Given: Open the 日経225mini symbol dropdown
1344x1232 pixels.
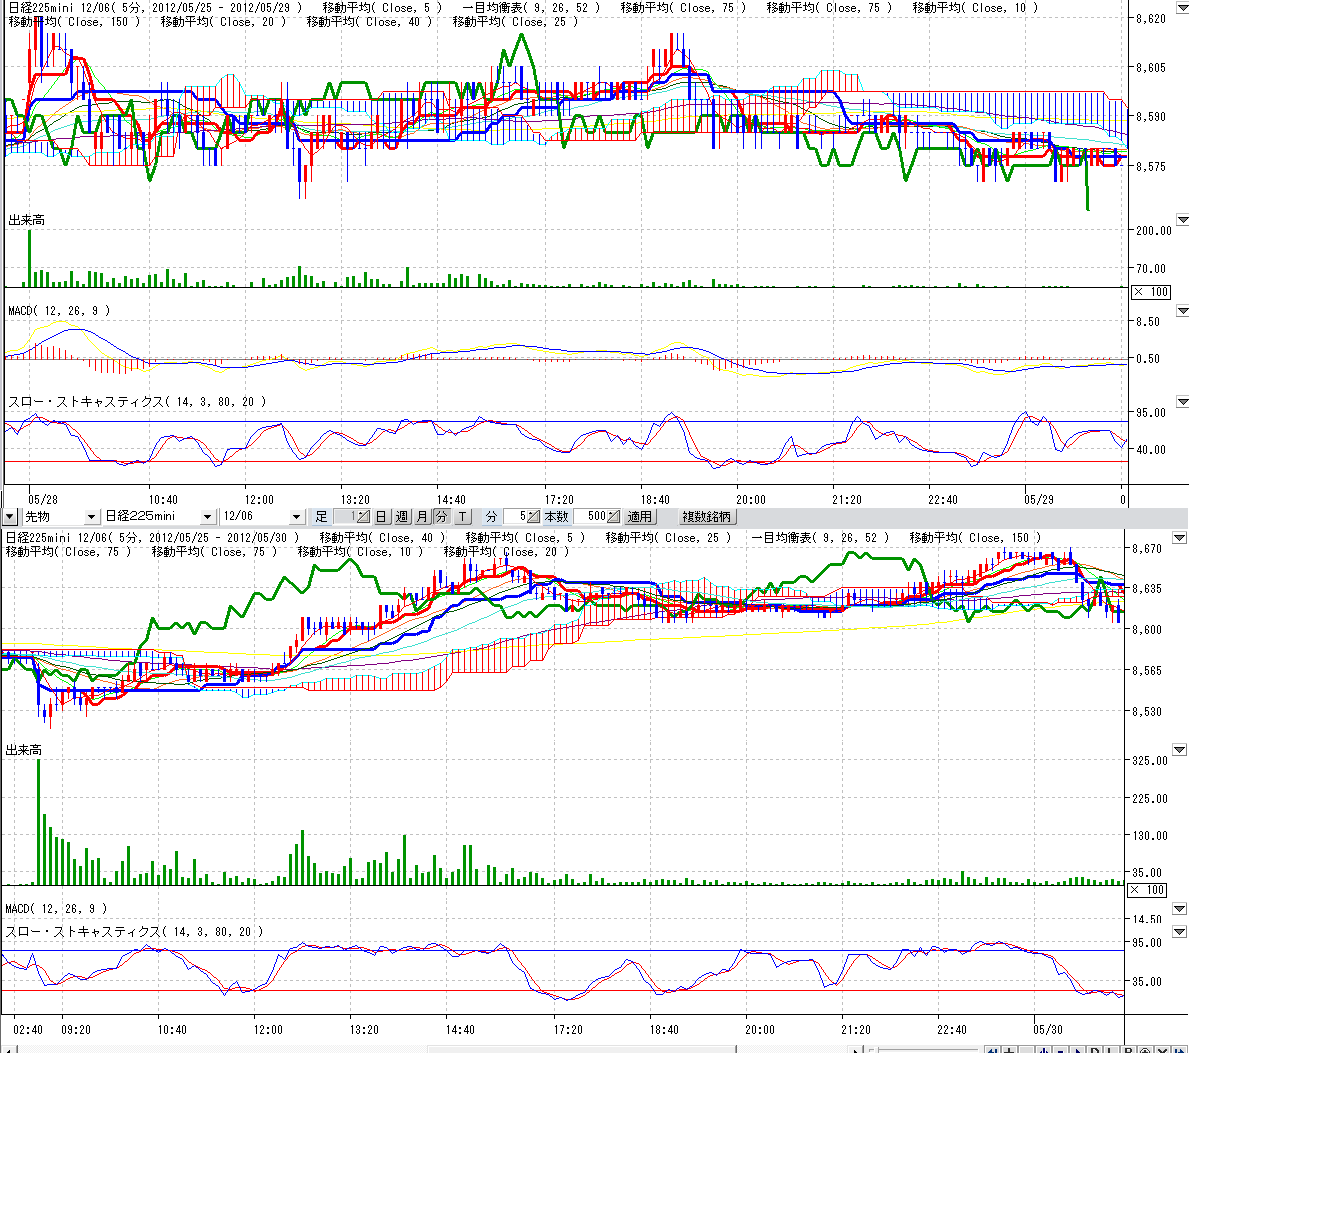Looking at the screenshot, I should [x=207, y=517].
